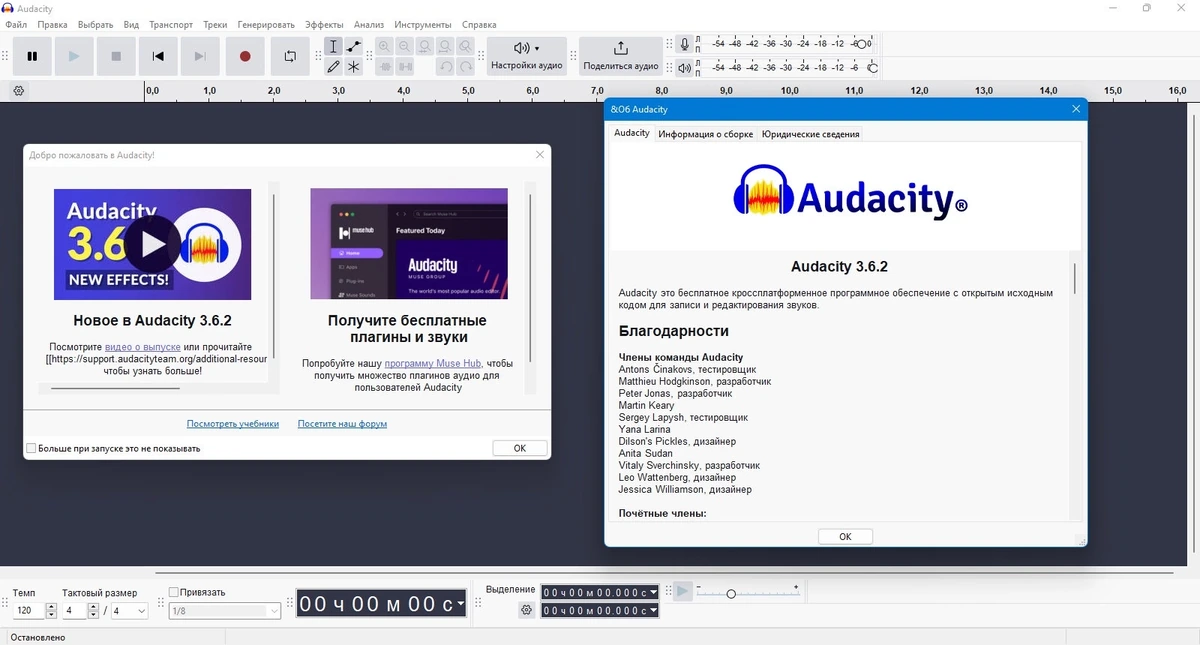Click the speaker playback meter icon
Viewport: 1200px width, 645px height.
(x=685, y=68)
